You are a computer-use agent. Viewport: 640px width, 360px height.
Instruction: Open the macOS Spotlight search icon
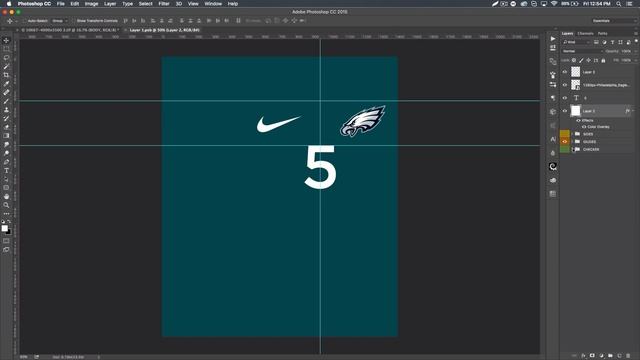(619, 4)
